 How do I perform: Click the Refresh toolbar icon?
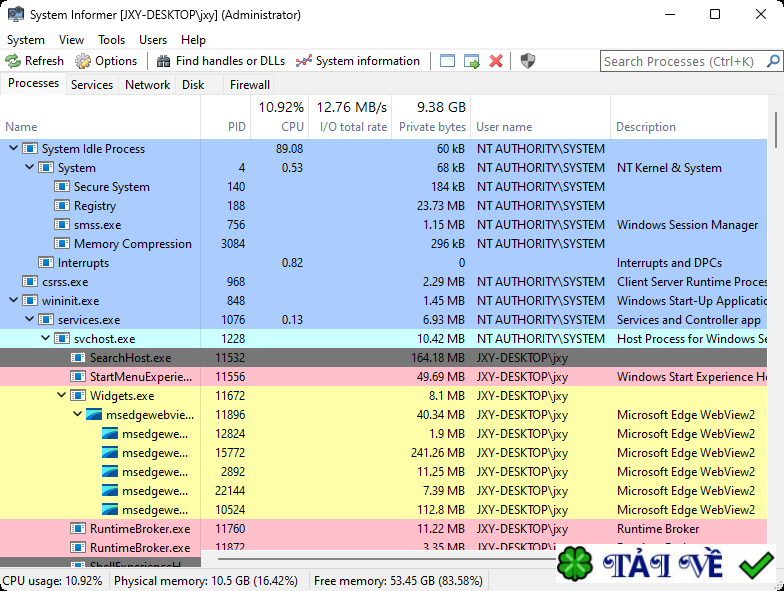[13, 61]
